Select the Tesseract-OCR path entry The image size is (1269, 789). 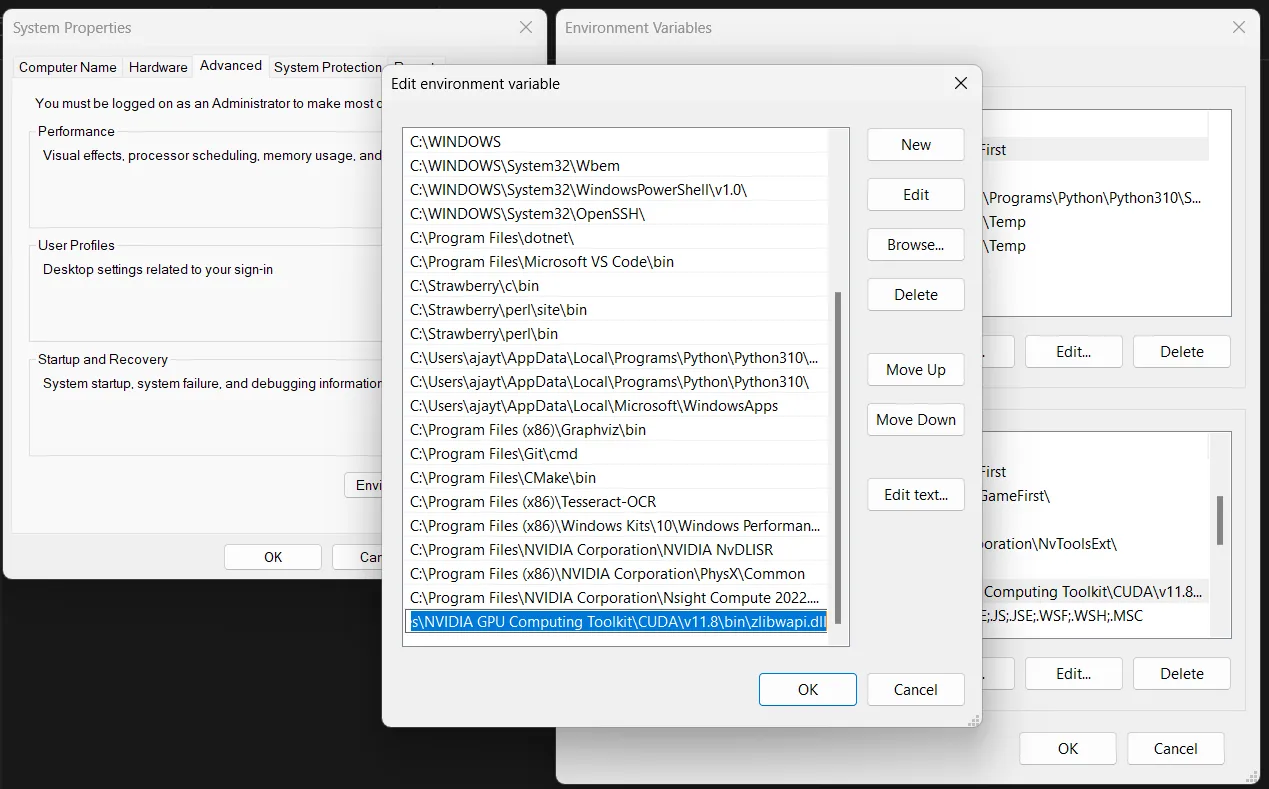[617, 502]
